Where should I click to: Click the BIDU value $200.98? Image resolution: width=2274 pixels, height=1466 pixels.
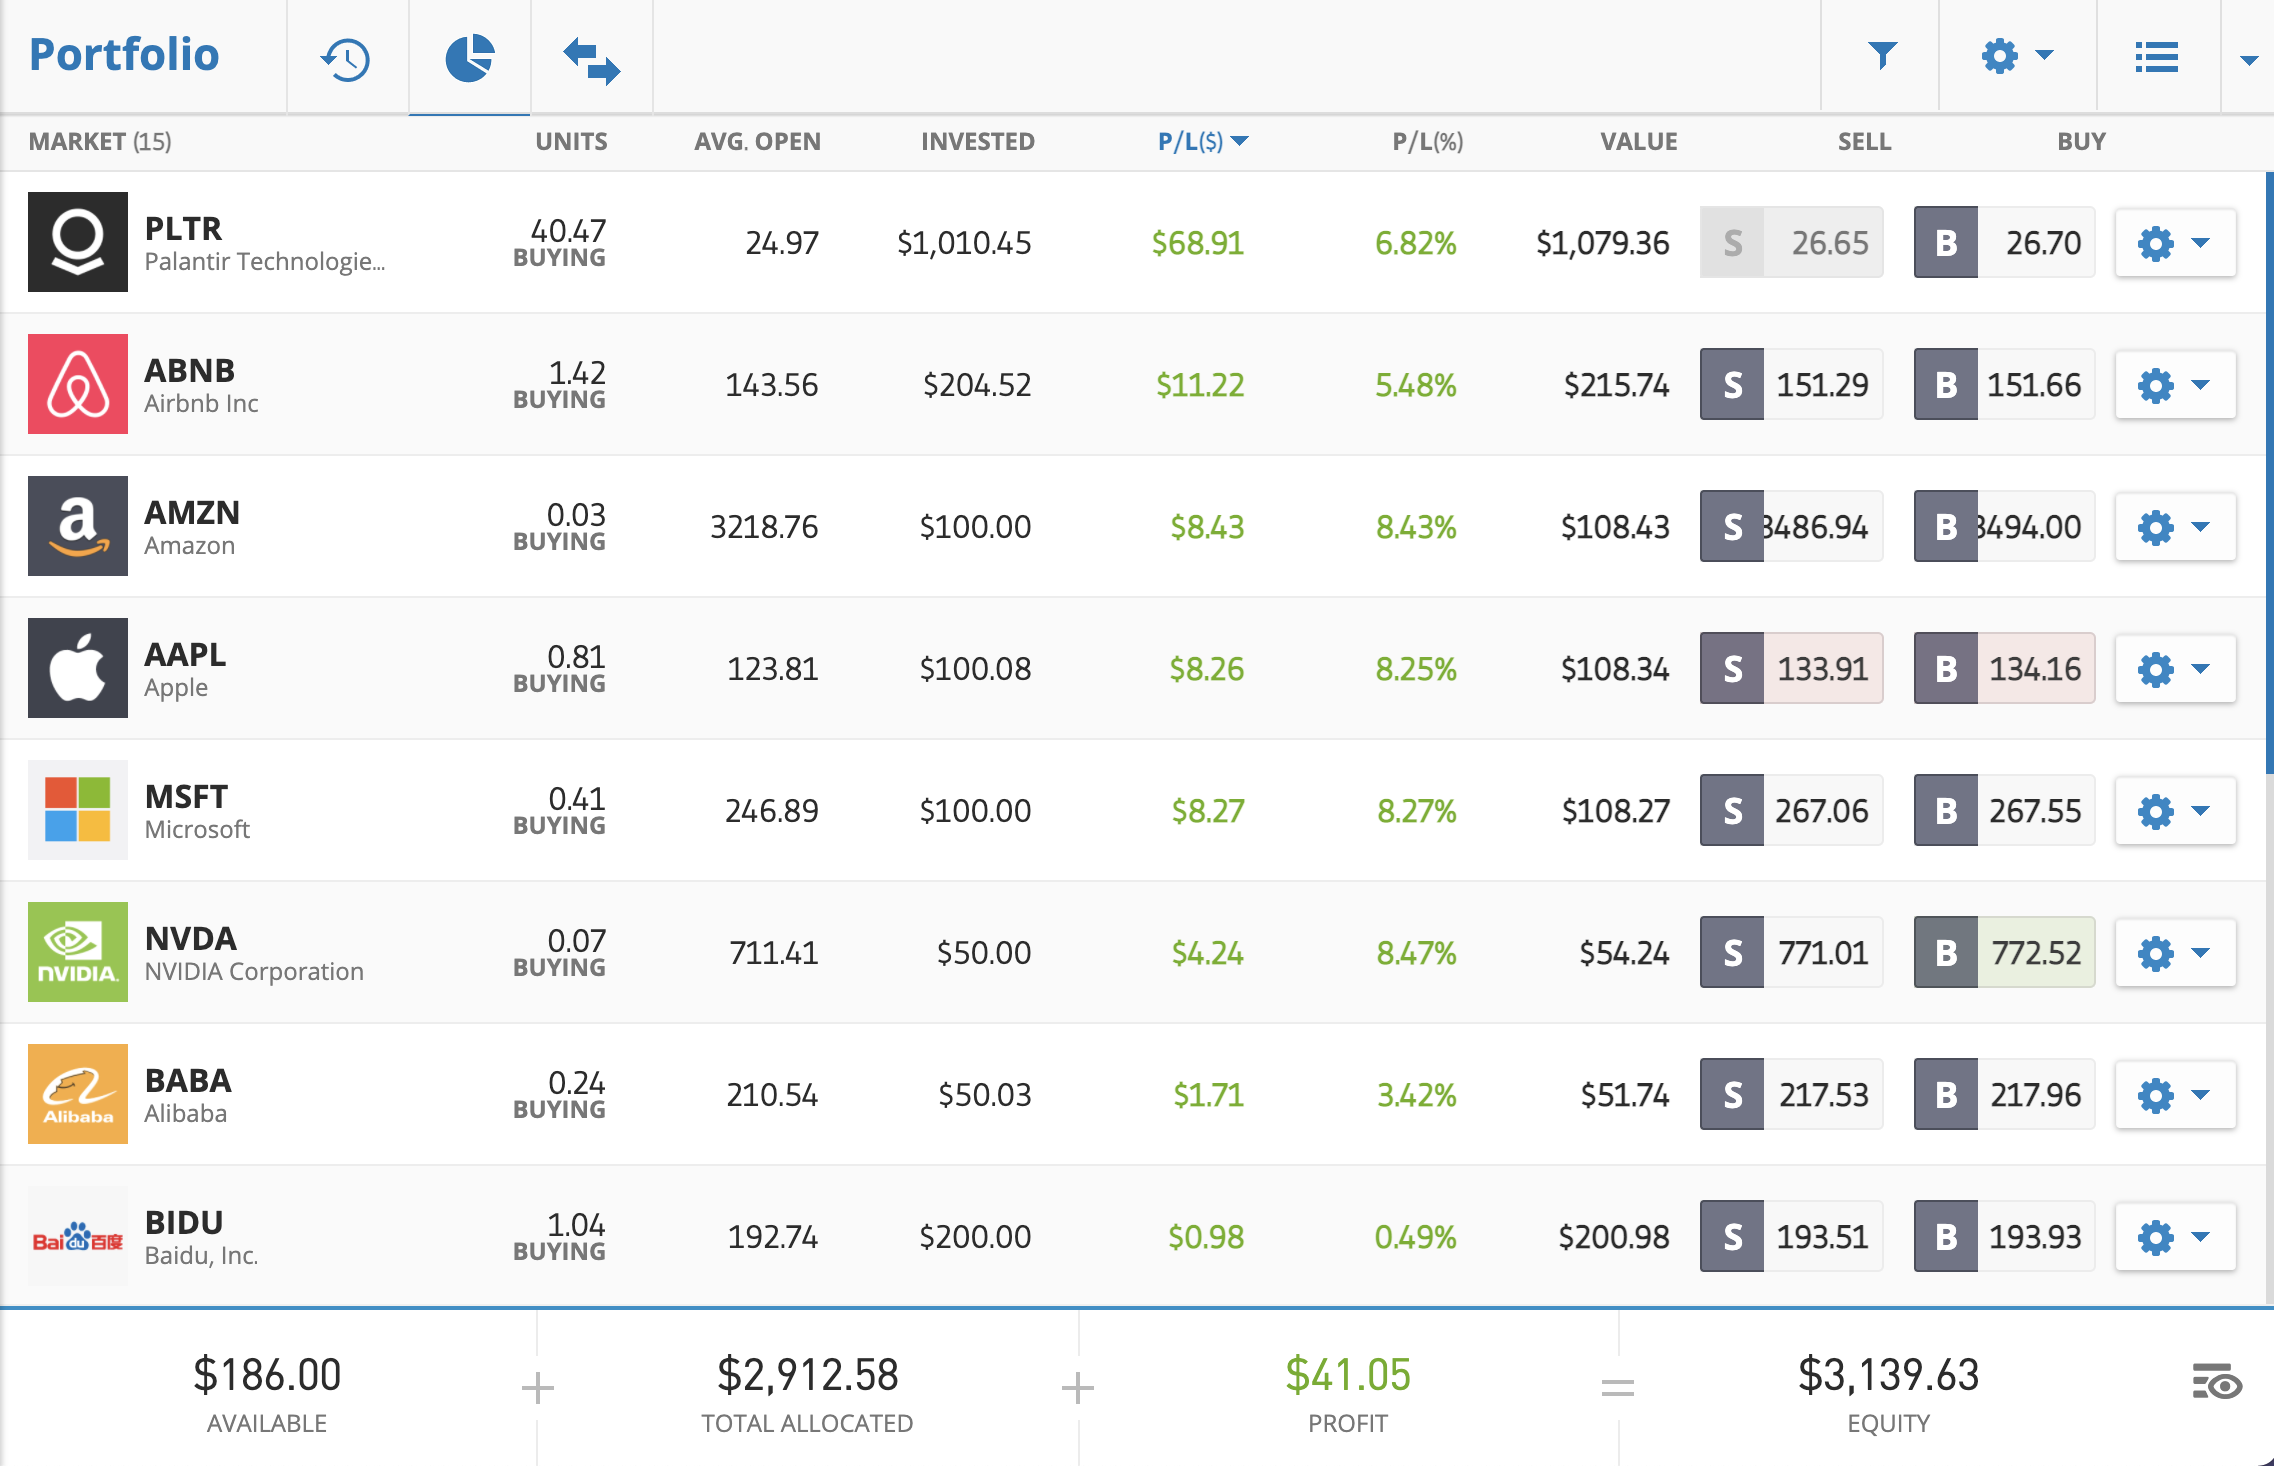[1614, 1237]
